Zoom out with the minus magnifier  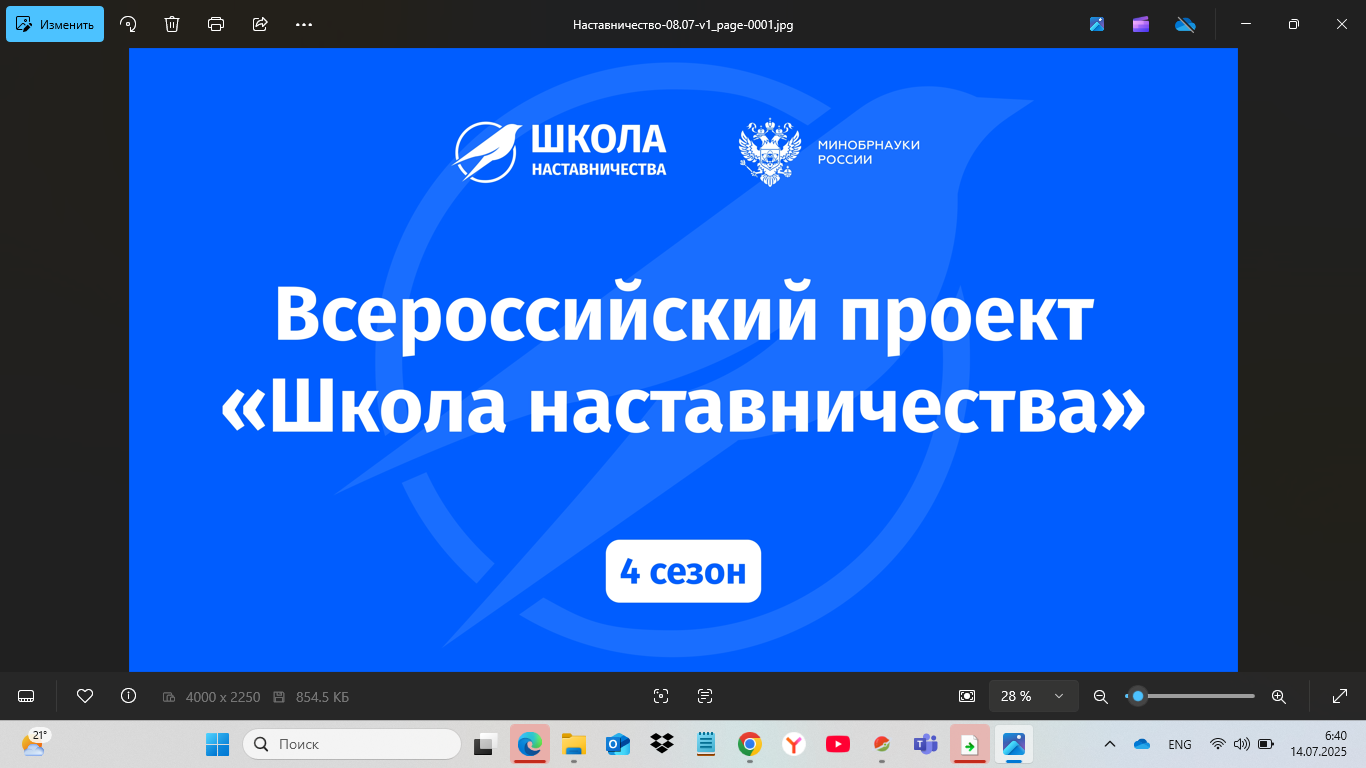(x=1101, y=696)
